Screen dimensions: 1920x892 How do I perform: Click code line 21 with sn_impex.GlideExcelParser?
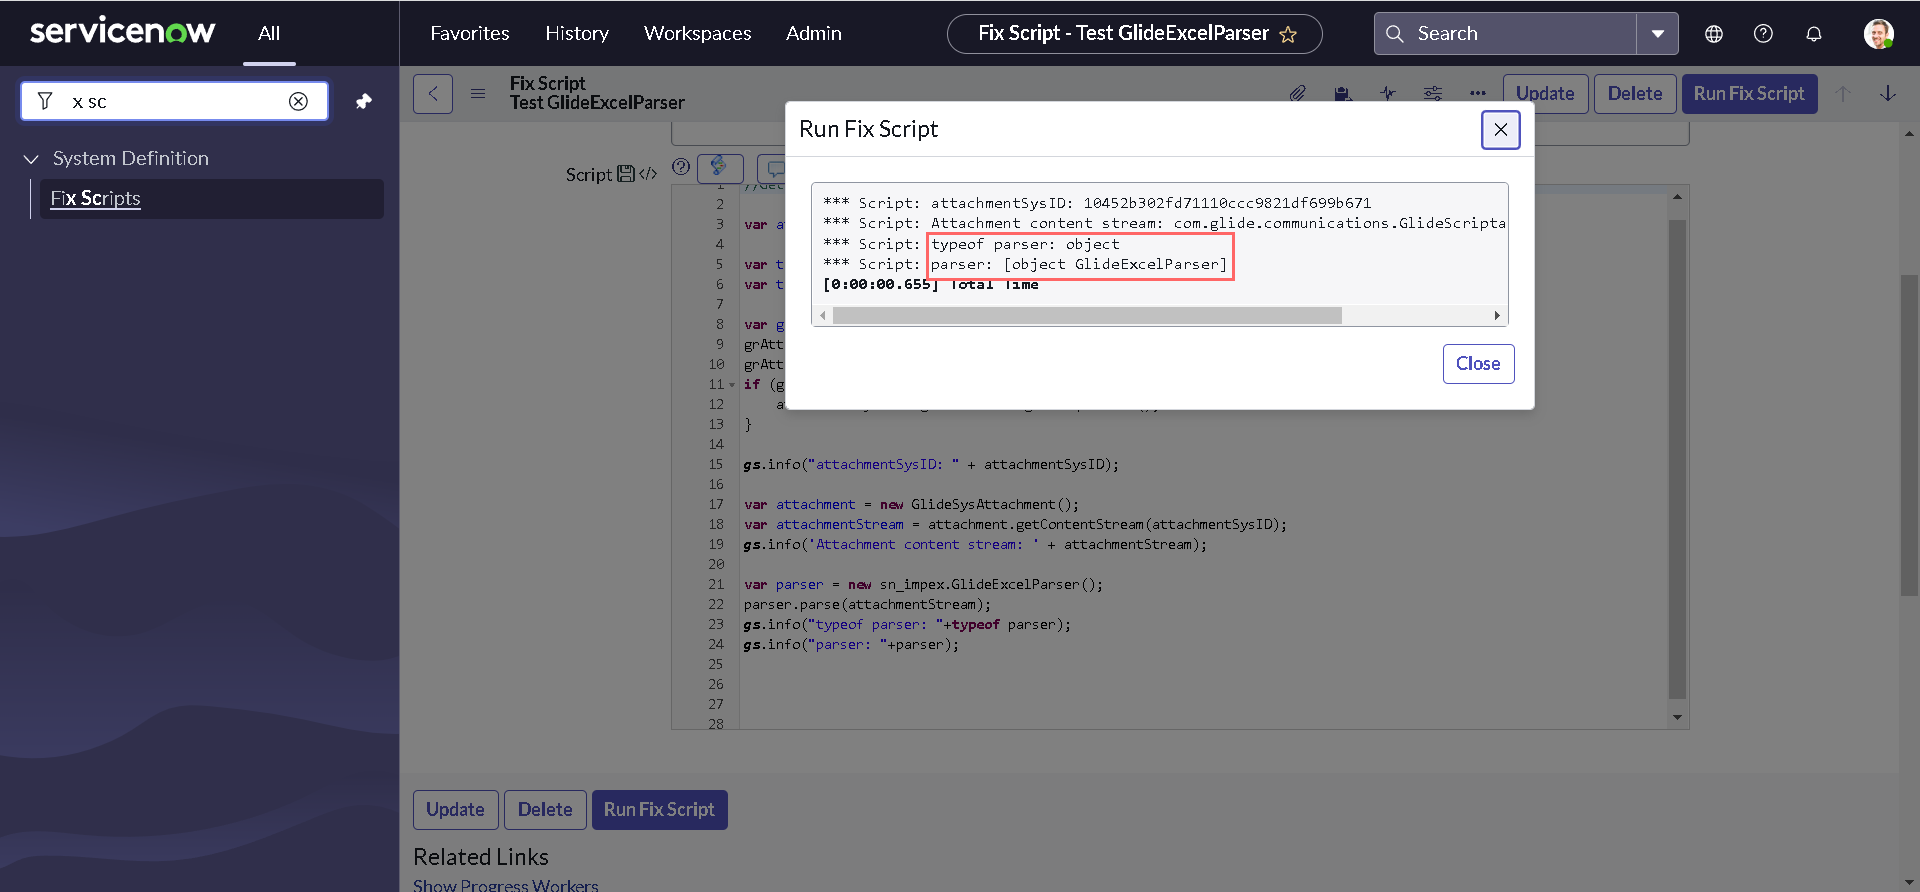point(923,585)
